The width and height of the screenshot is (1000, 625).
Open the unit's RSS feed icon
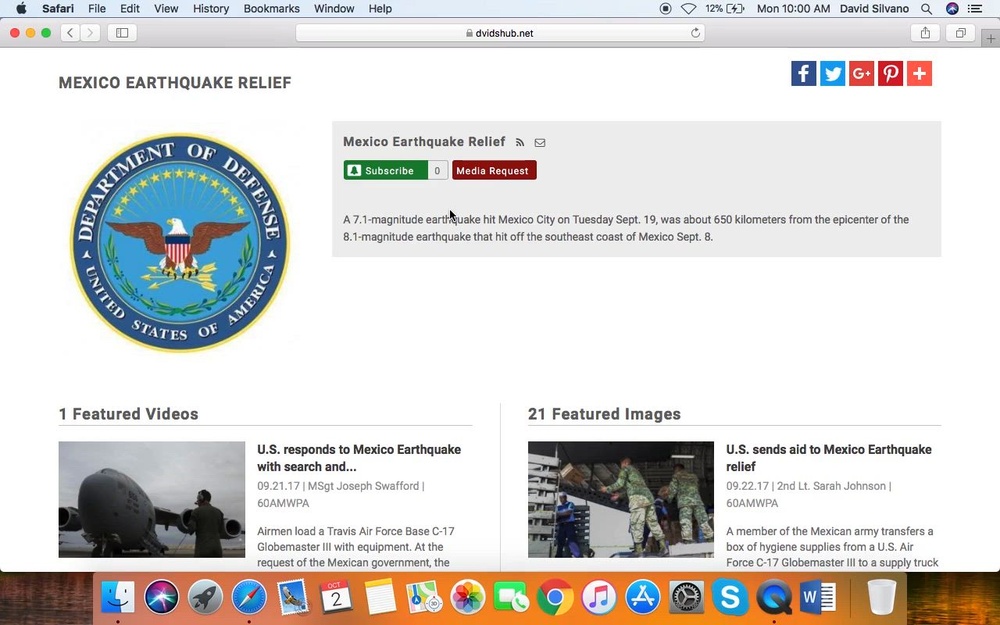click(520, 142)
